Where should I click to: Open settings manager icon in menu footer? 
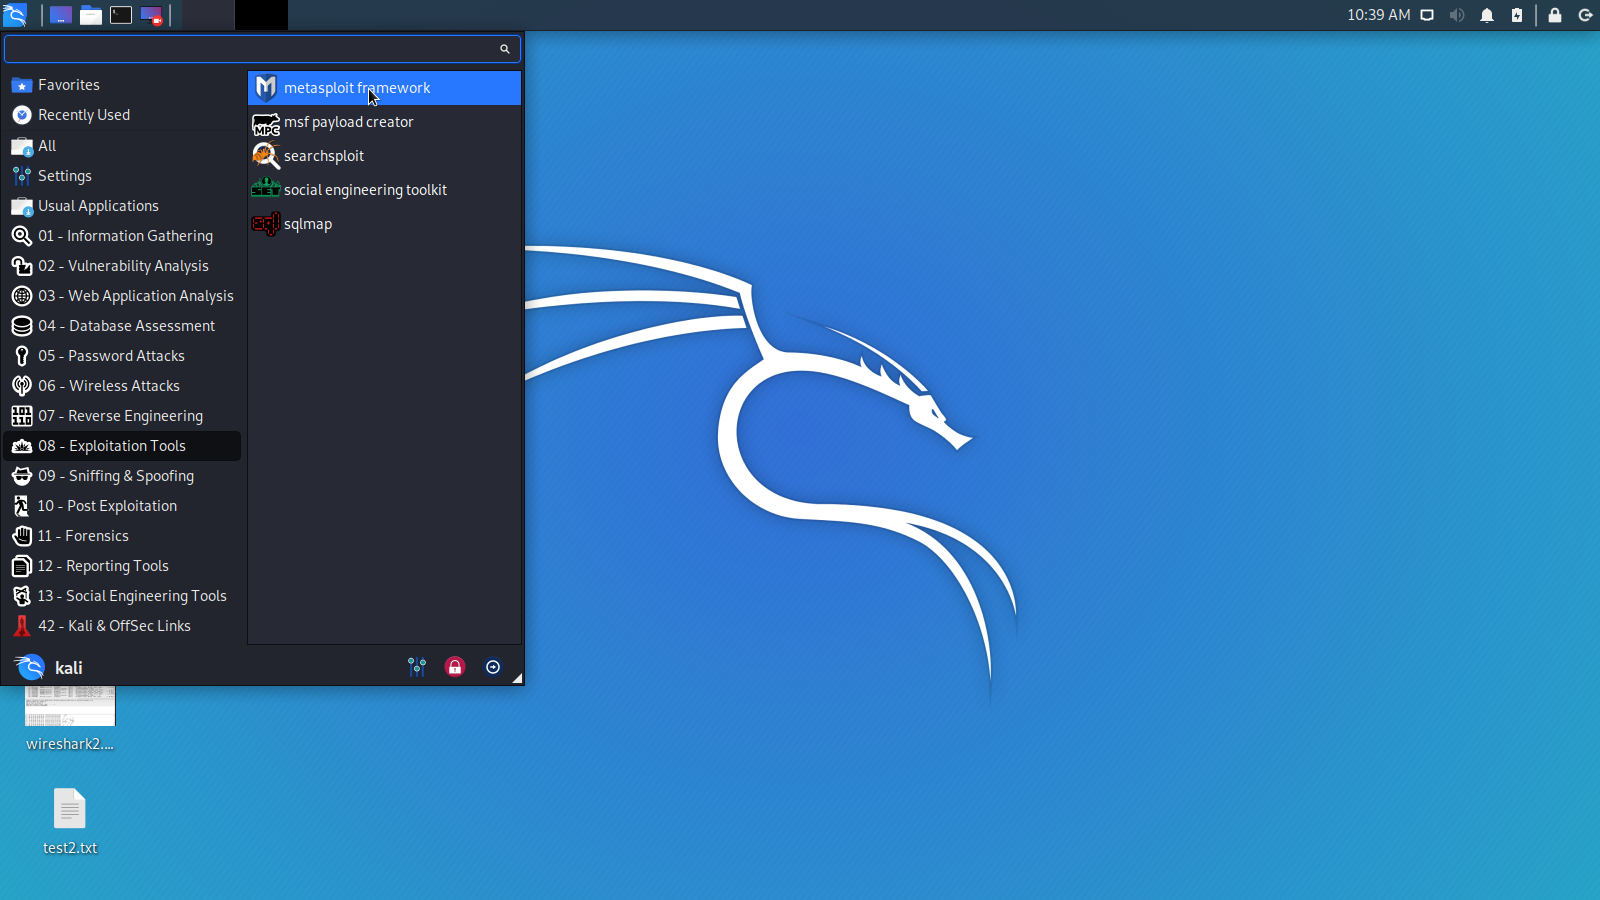click(417, 667)
